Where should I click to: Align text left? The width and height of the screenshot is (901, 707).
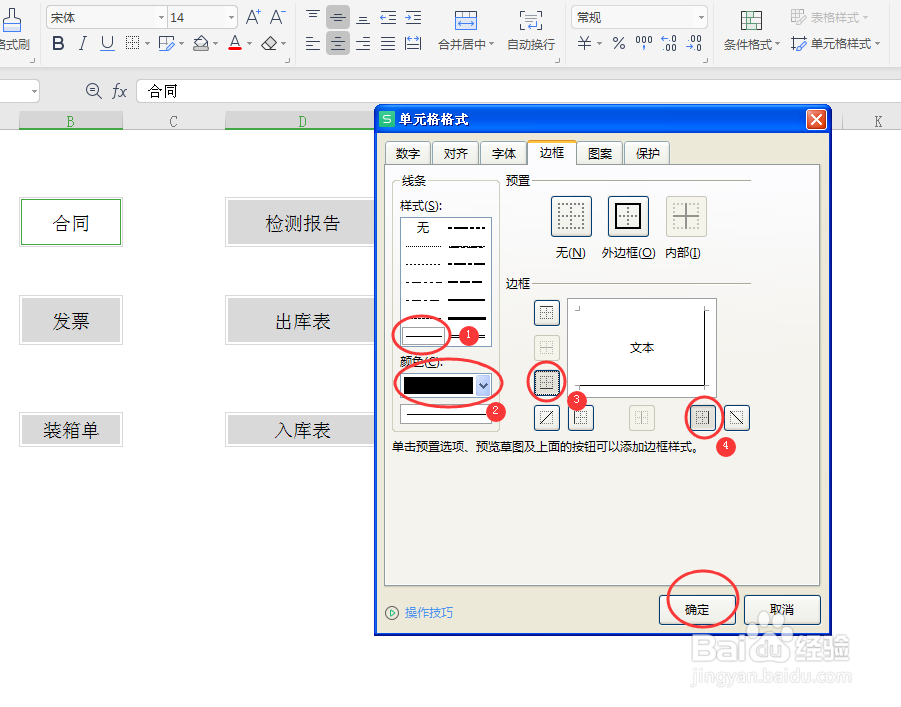313,43
